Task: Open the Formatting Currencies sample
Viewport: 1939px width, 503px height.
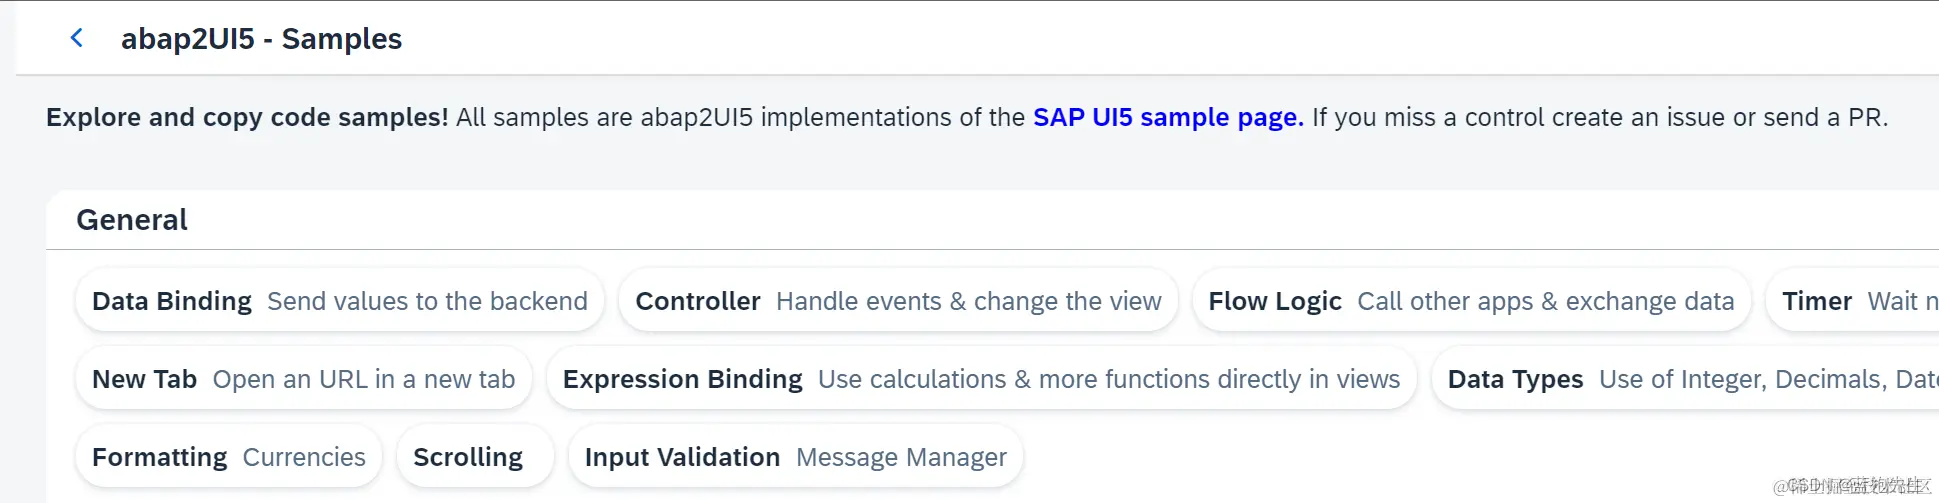Action: (x=229, y=457)
